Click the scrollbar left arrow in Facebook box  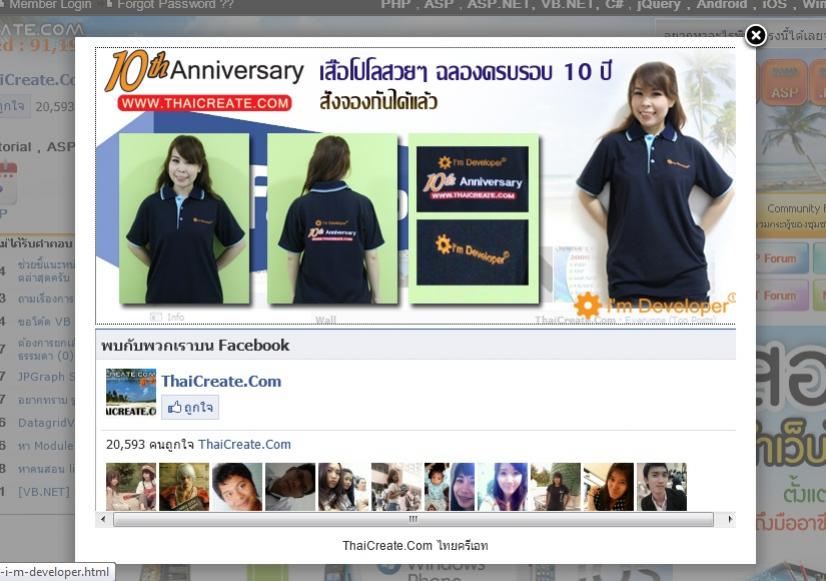[103, 519]
